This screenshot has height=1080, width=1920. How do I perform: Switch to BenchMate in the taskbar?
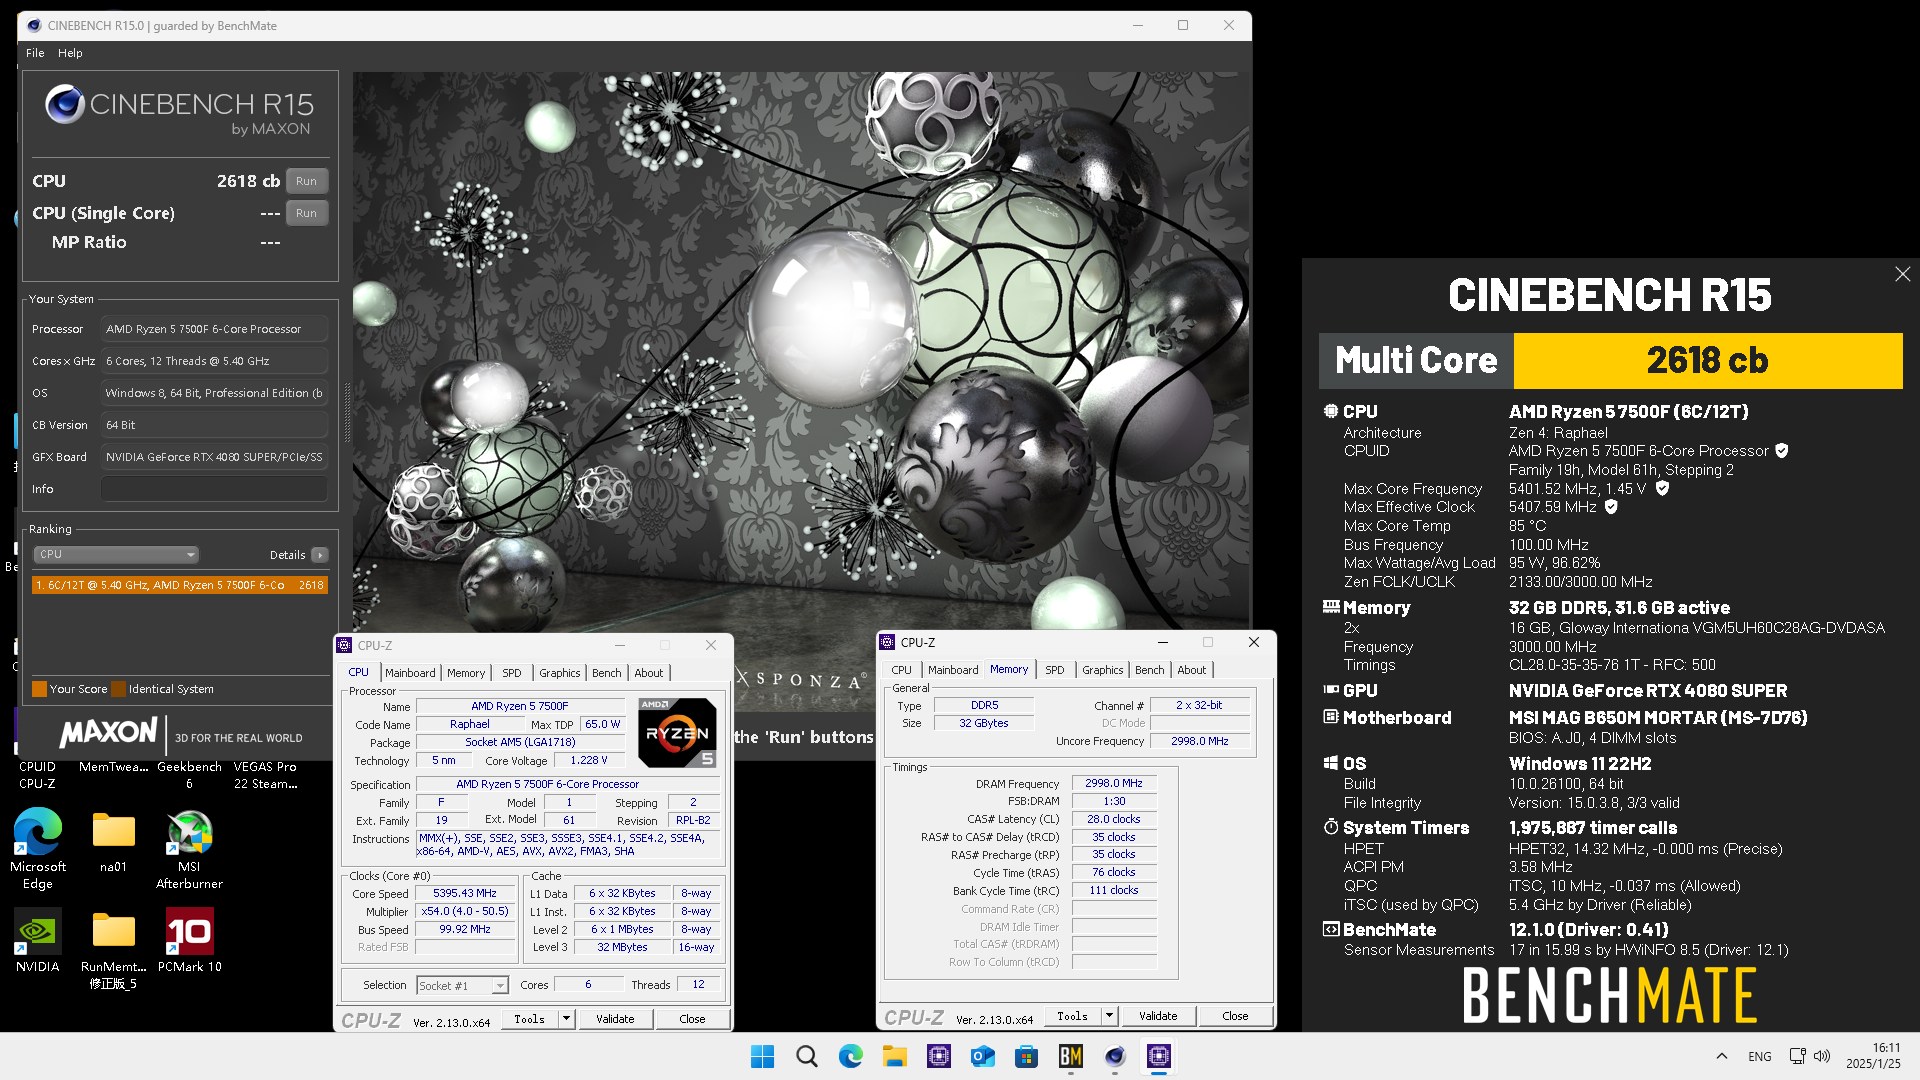point(1070,1056)
